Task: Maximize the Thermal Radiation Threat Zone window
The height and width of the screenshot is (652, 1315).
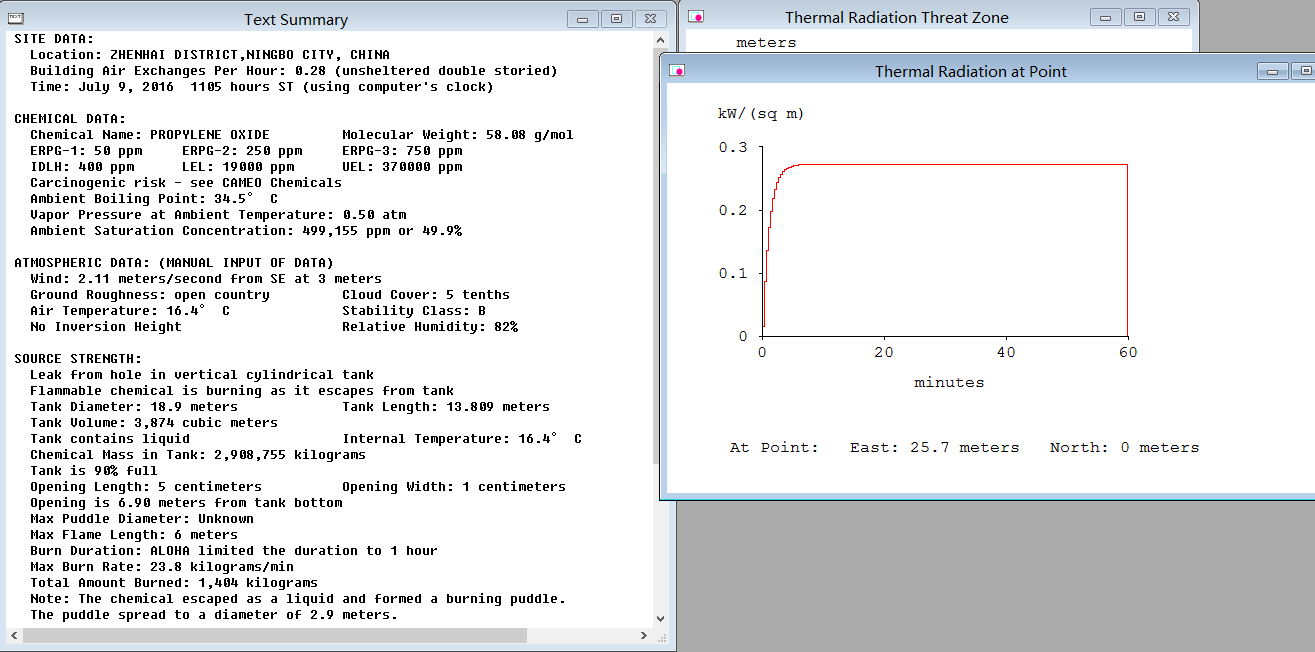Action: click(1140, 17)
